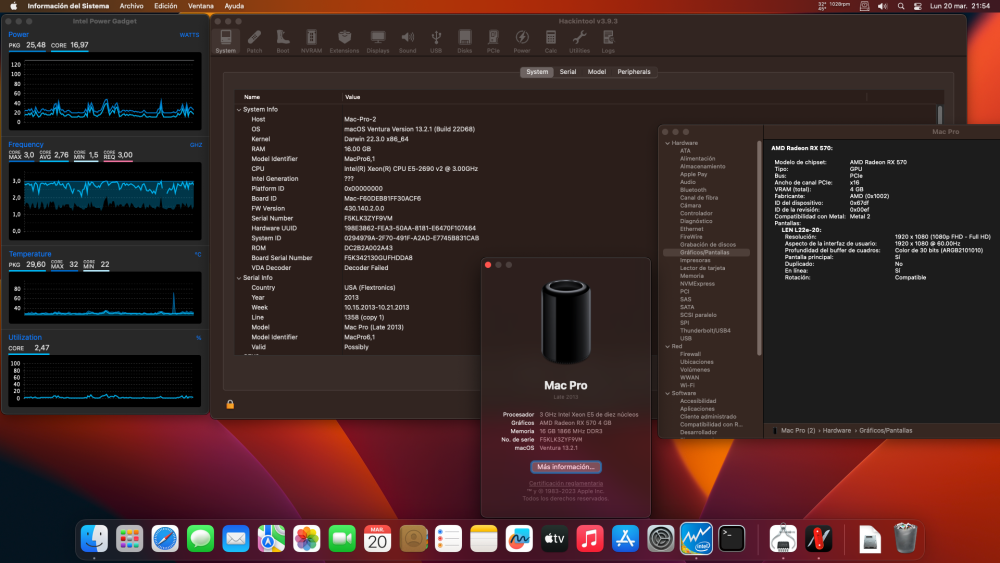The height and width of the screenshot is (563, 1000).
Task: Open the USB section in Hackintool
Action: (x=436, y=41)
